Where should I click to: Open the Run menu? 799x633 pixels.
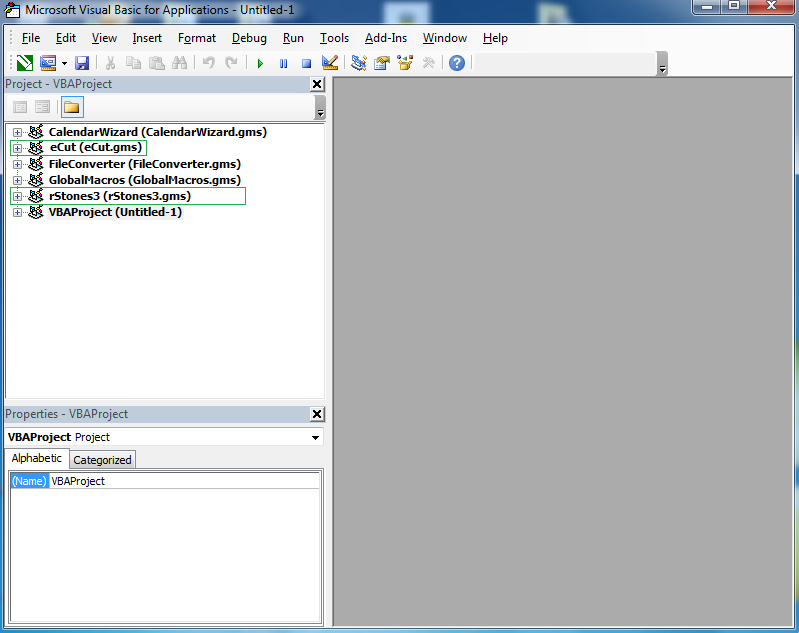[x=293, y=38]
